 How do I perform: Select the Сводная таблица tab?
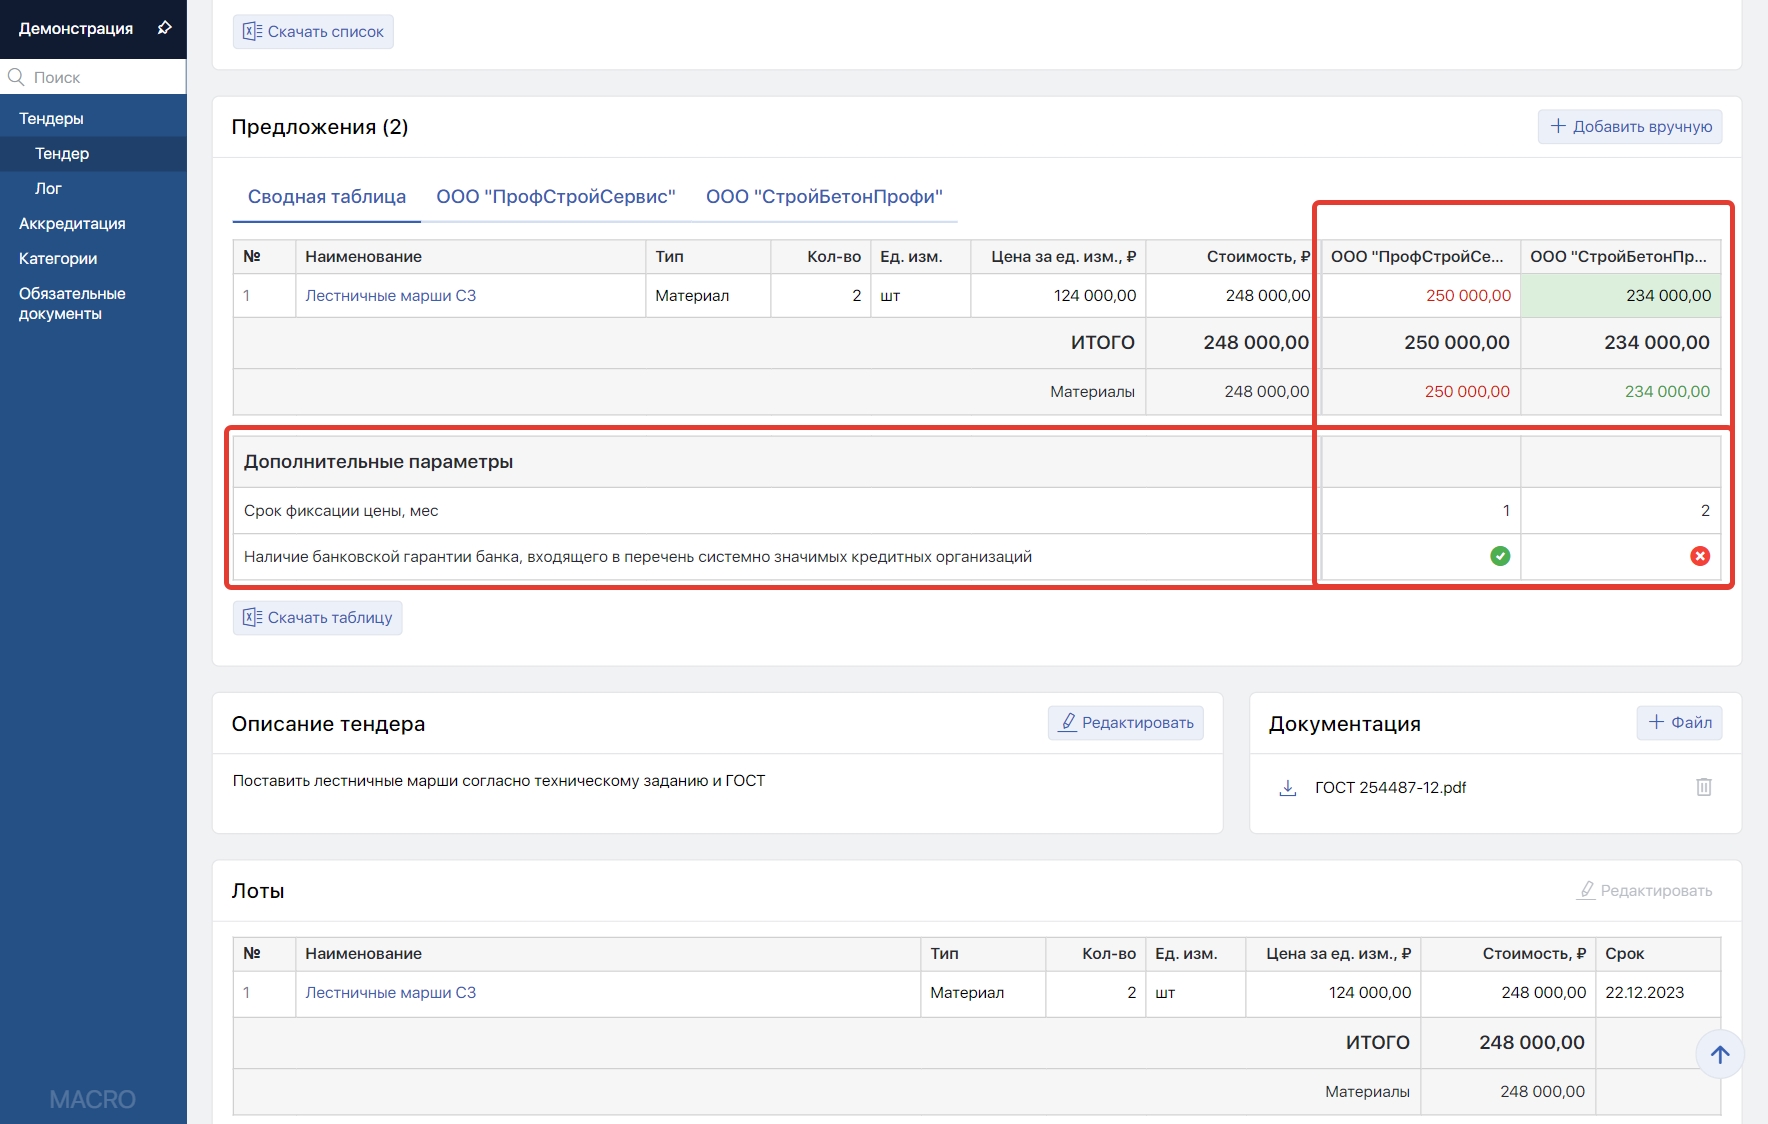[x=327, y=197]
